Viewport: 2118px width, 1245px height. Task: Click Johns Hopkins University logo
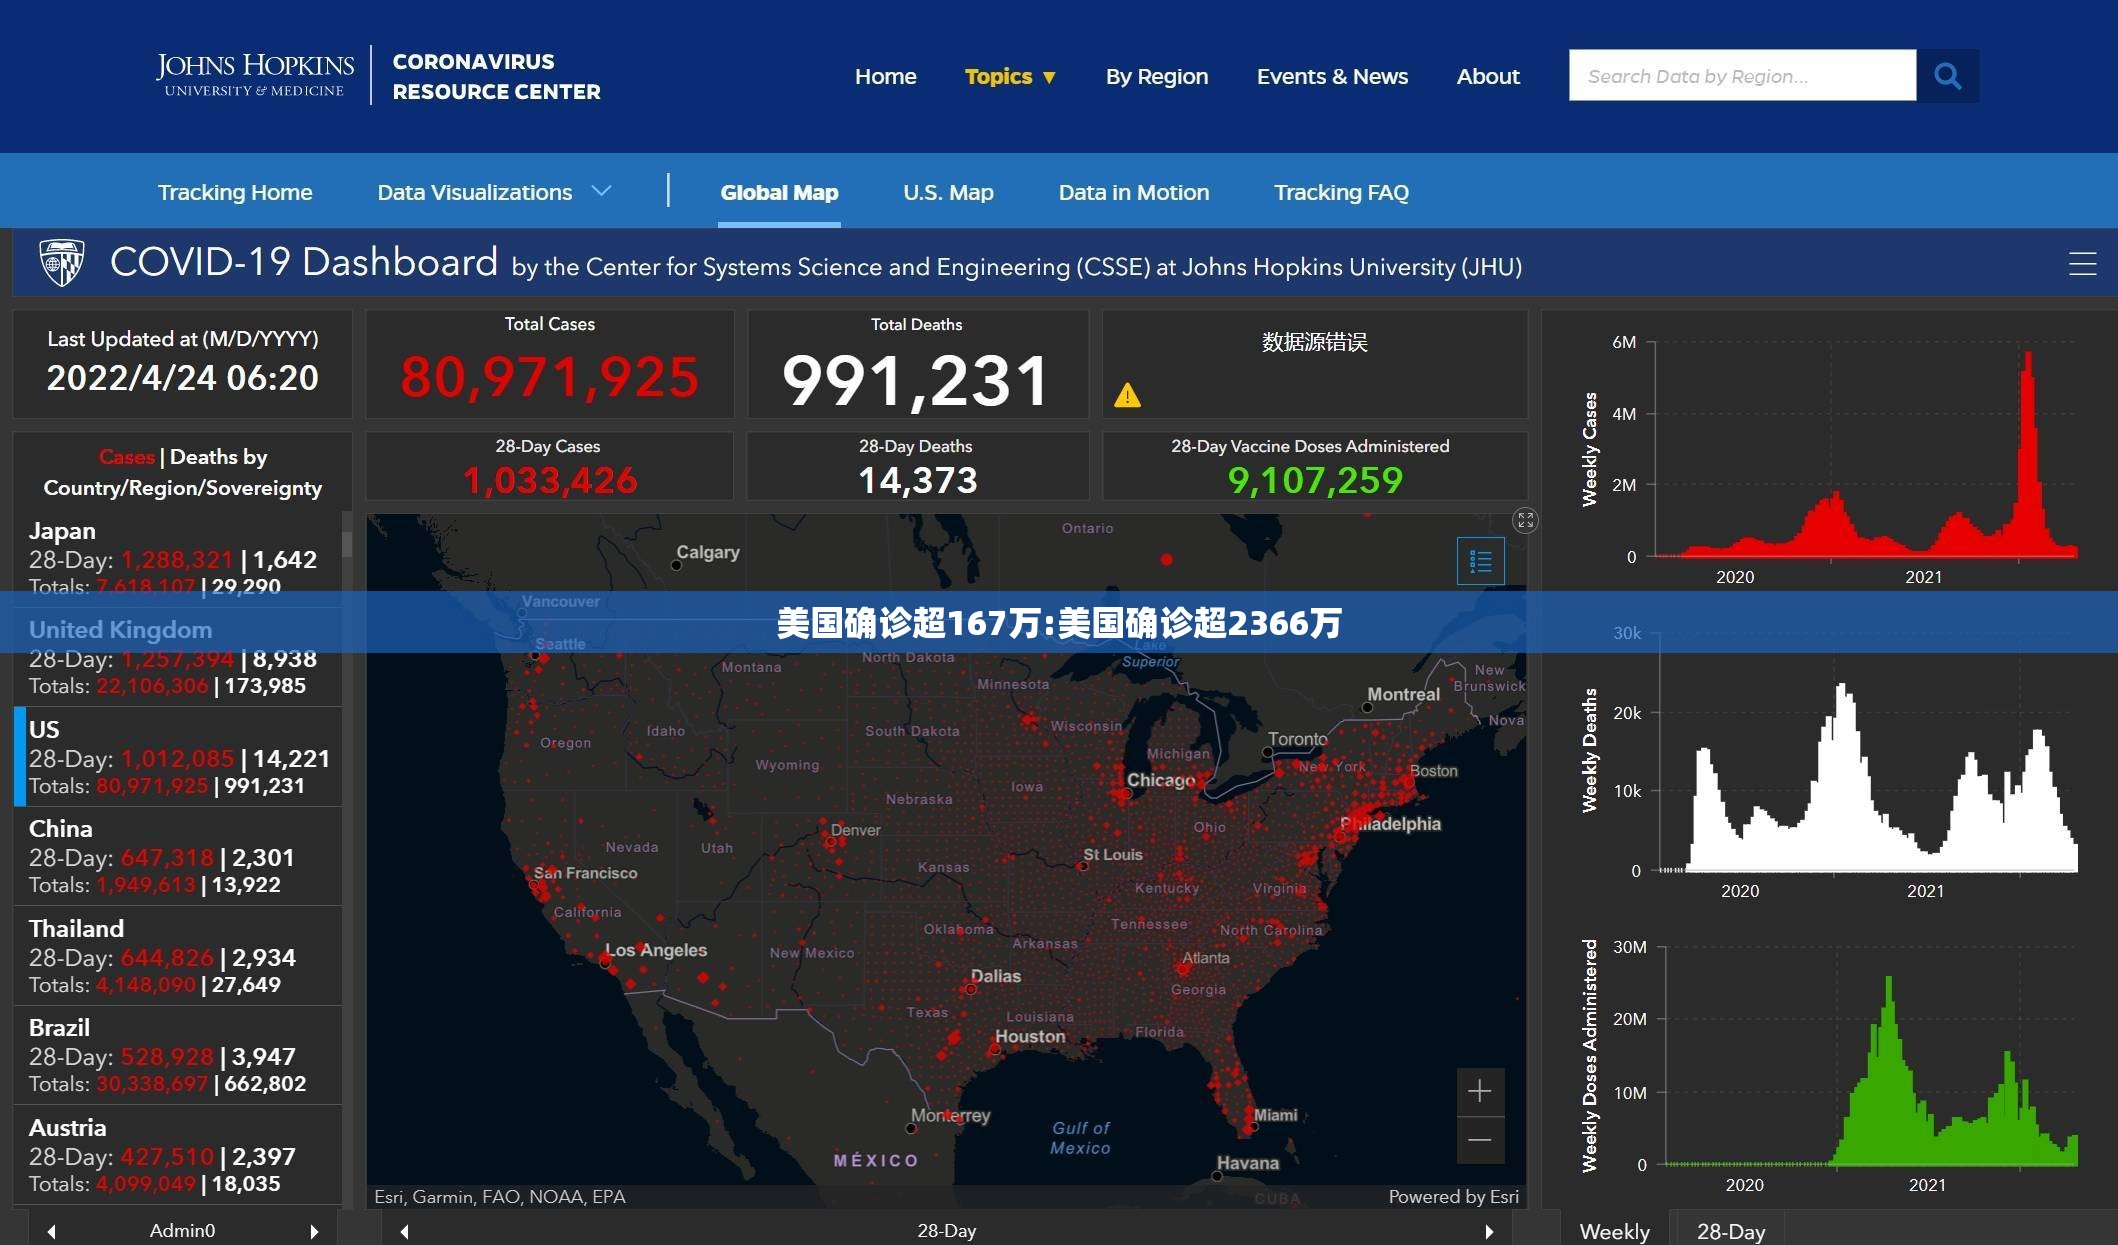[254, 75]
